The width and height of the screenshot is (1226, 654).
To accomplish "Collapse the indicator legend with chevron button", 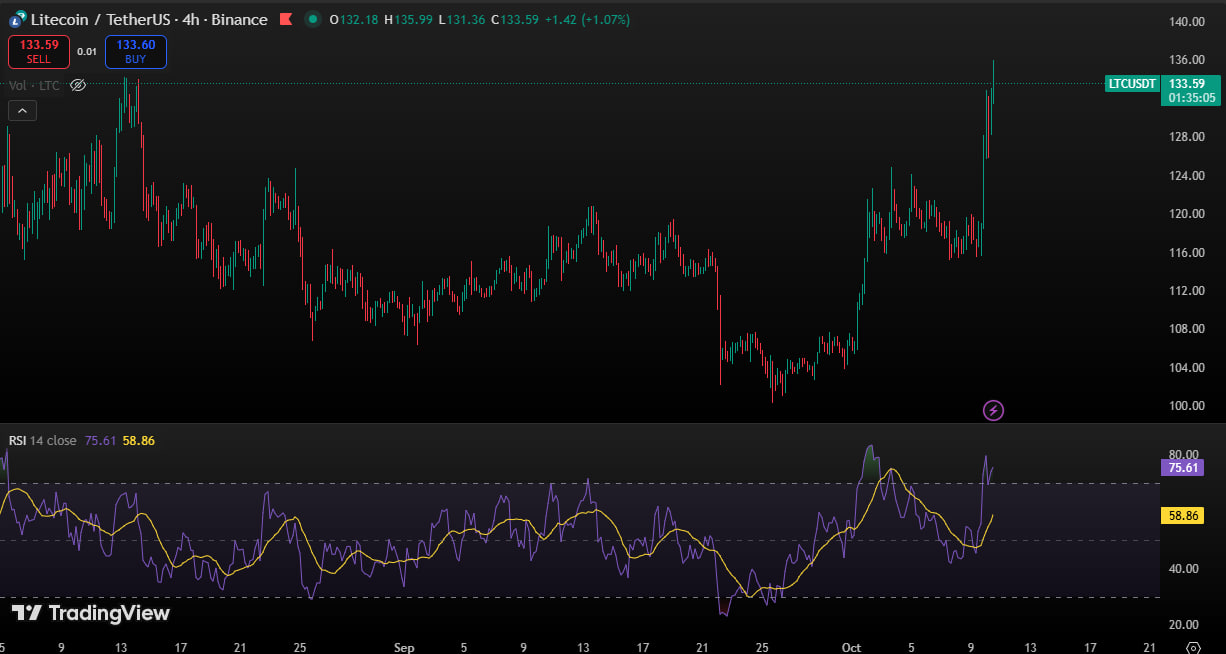I will [x=23, y=111].
